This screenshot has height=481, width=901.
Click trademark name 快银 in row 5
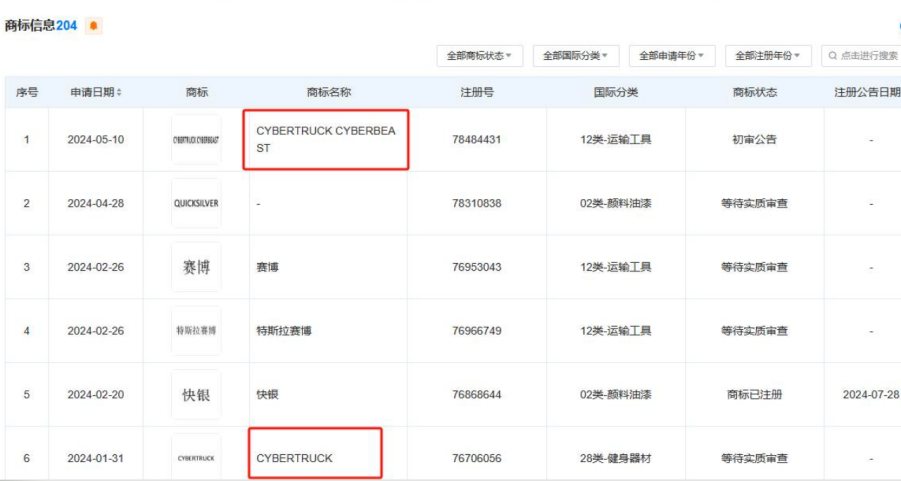click(x=267, y=395)
